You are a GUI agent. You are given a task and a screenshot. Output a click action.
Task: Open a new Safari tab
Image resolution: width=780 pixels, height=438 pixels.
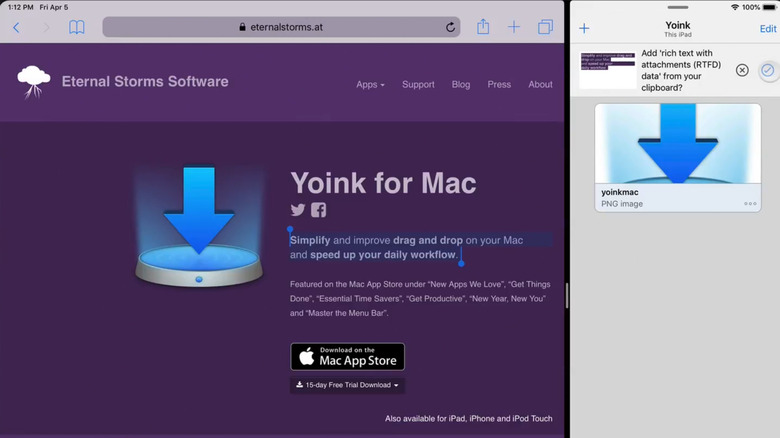pos(514,27)
